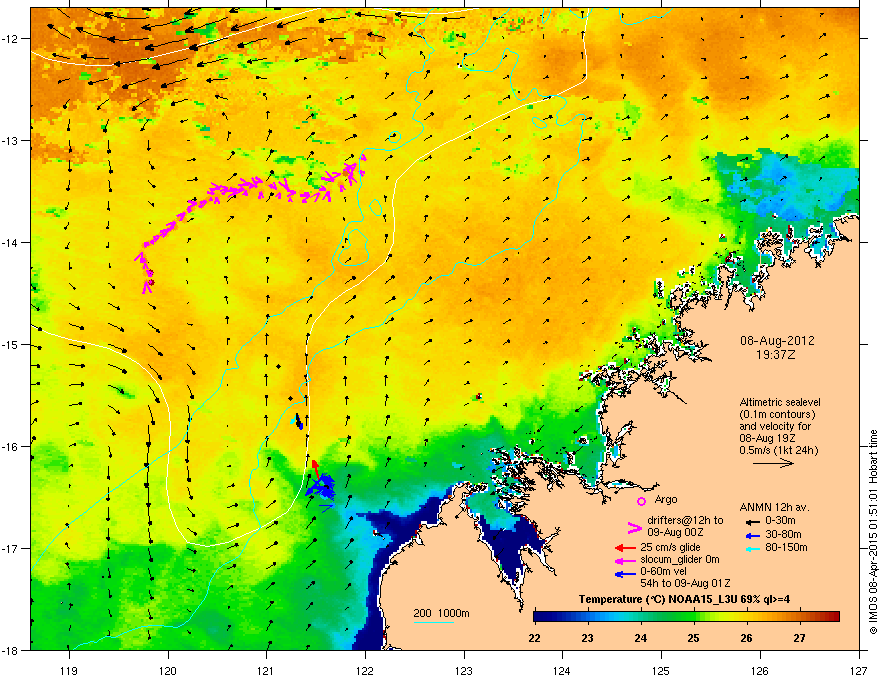Image resolution: width=880 pixels, height=680 pixels.
Task: Click latitude axis label -18
Action: click(x=11, y=650)
